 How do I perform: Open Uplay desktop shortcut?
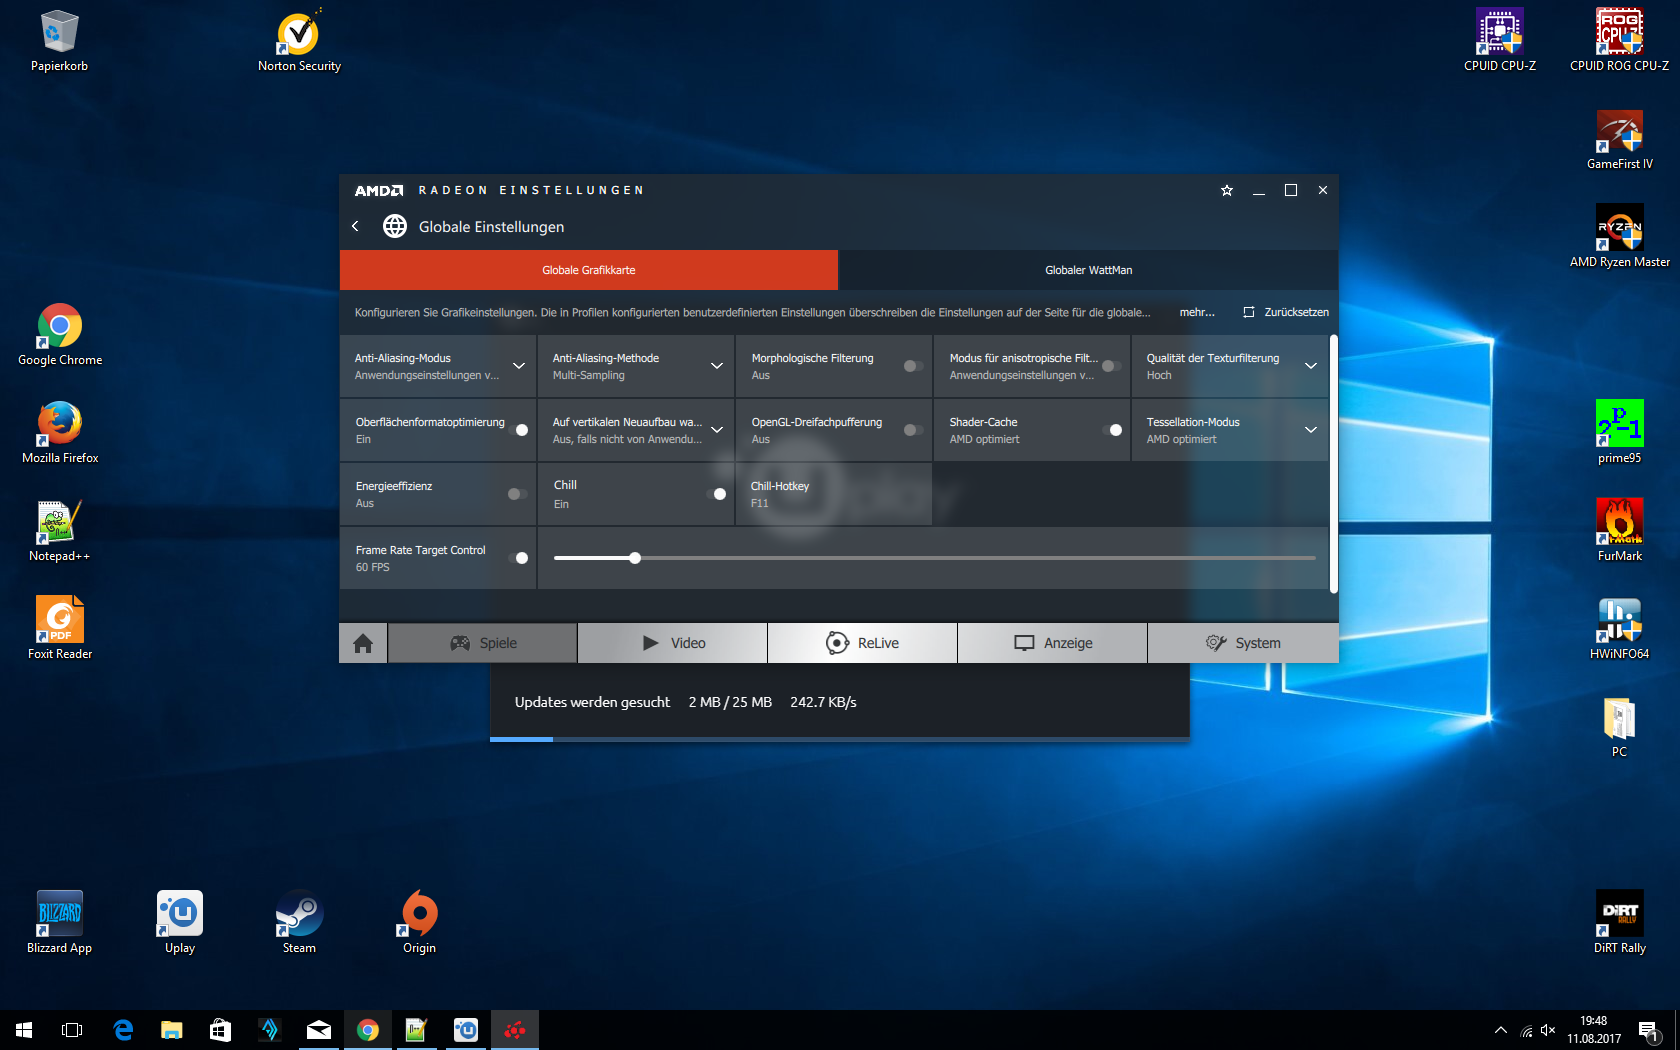coord(180,924)
